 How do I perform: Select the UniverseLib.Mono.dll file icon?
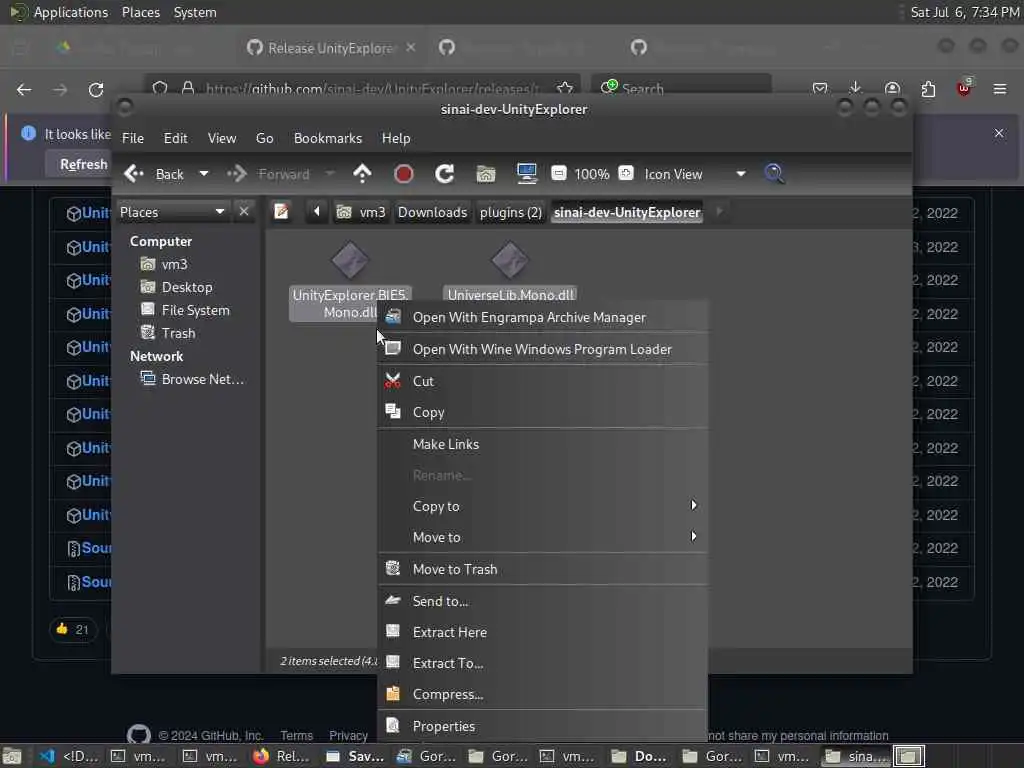[x=510, y=260]
